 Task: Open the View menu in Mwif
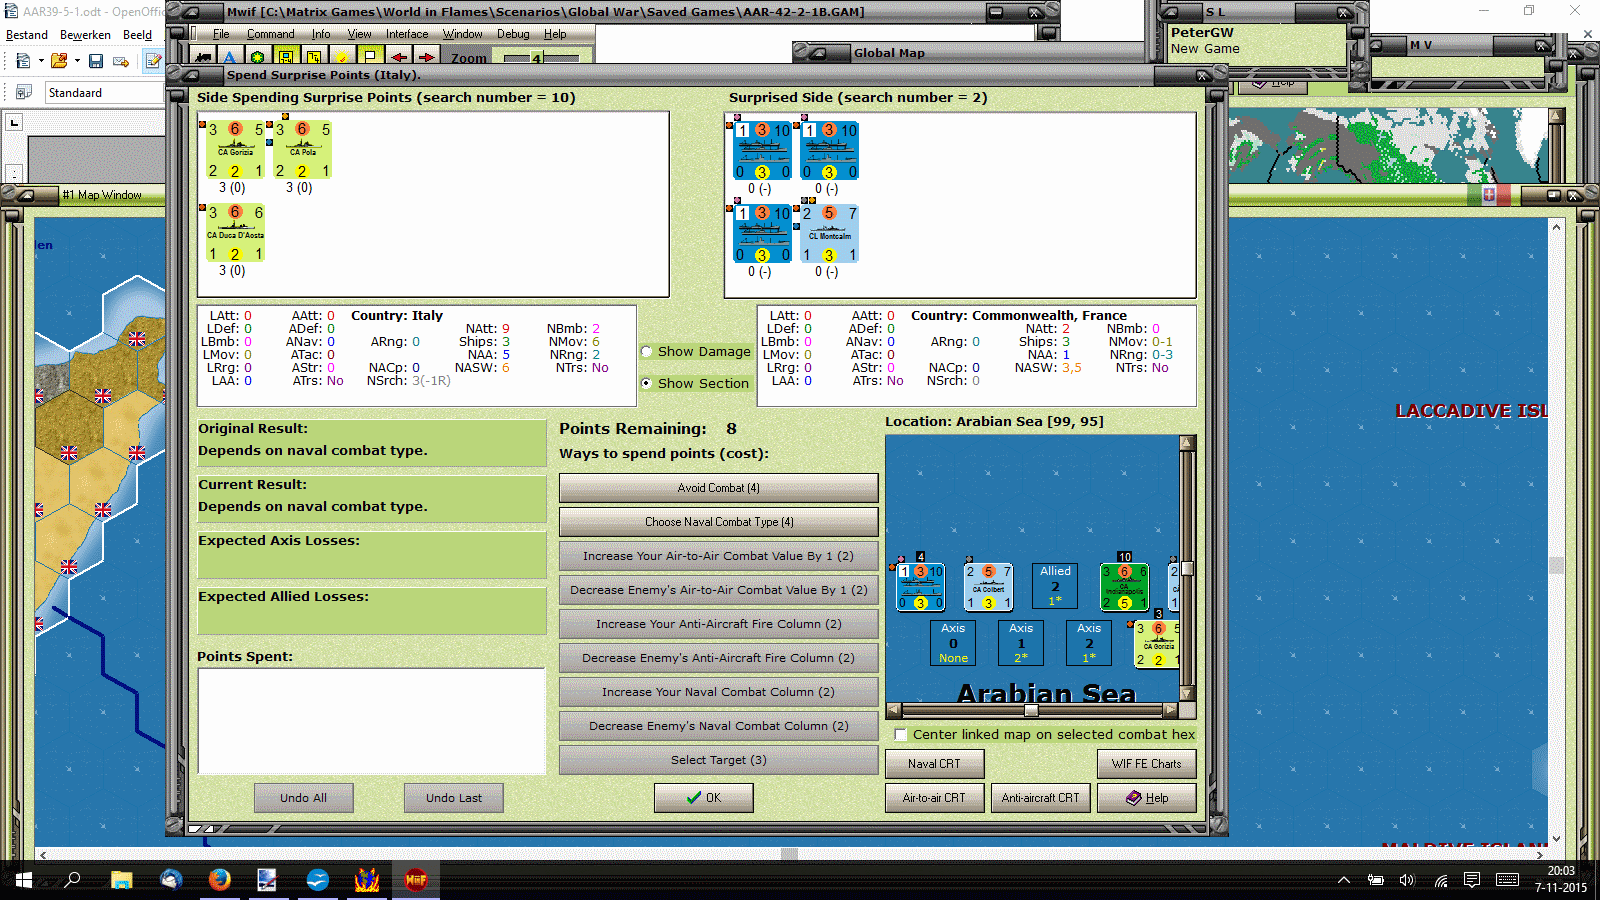point(359,34)
